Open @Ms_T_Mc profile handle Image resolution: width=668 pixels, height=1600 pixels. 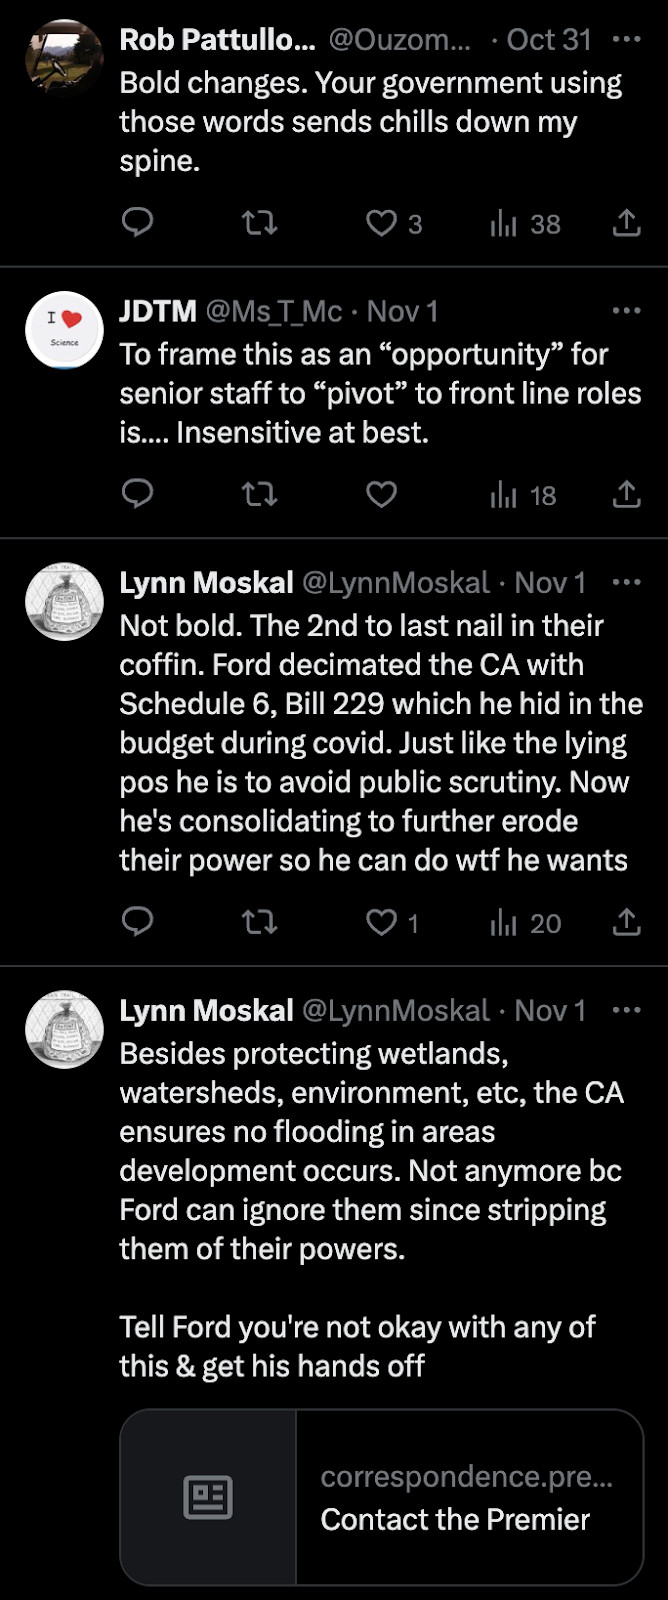274,312
